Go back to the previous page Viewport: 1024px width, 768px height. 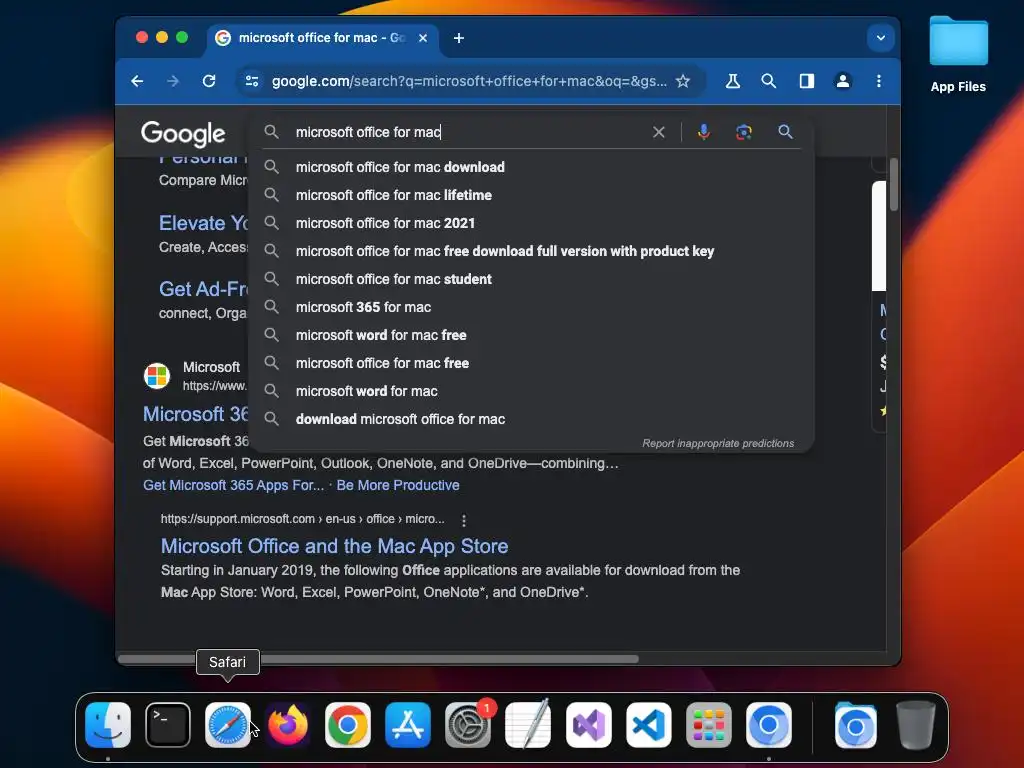point(137,81)
